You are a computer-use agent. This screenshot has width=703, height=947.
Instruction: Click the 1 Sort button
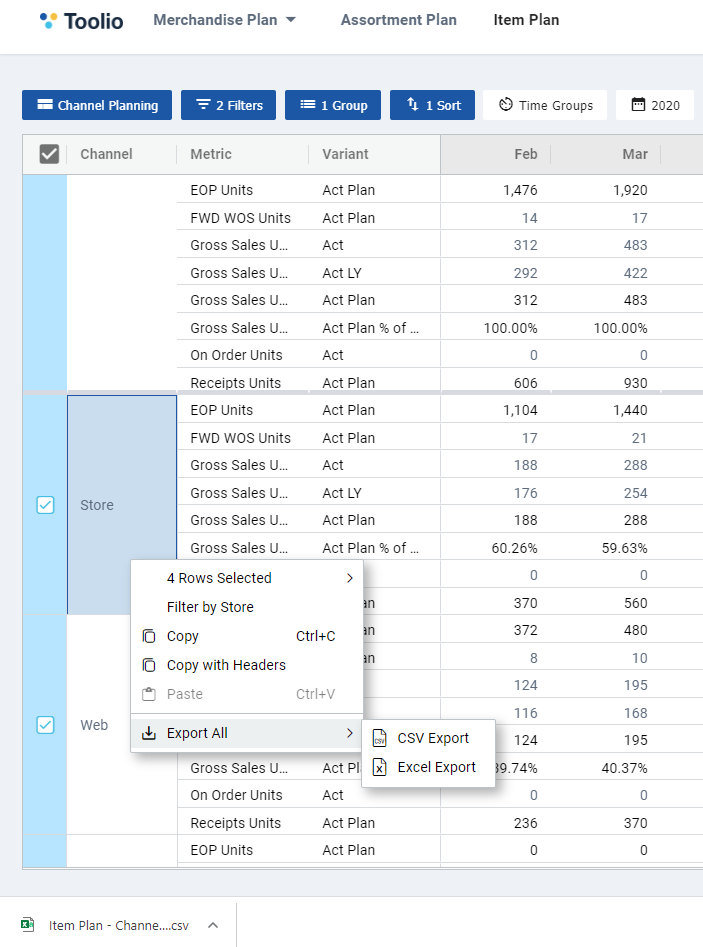pos(432,105)
